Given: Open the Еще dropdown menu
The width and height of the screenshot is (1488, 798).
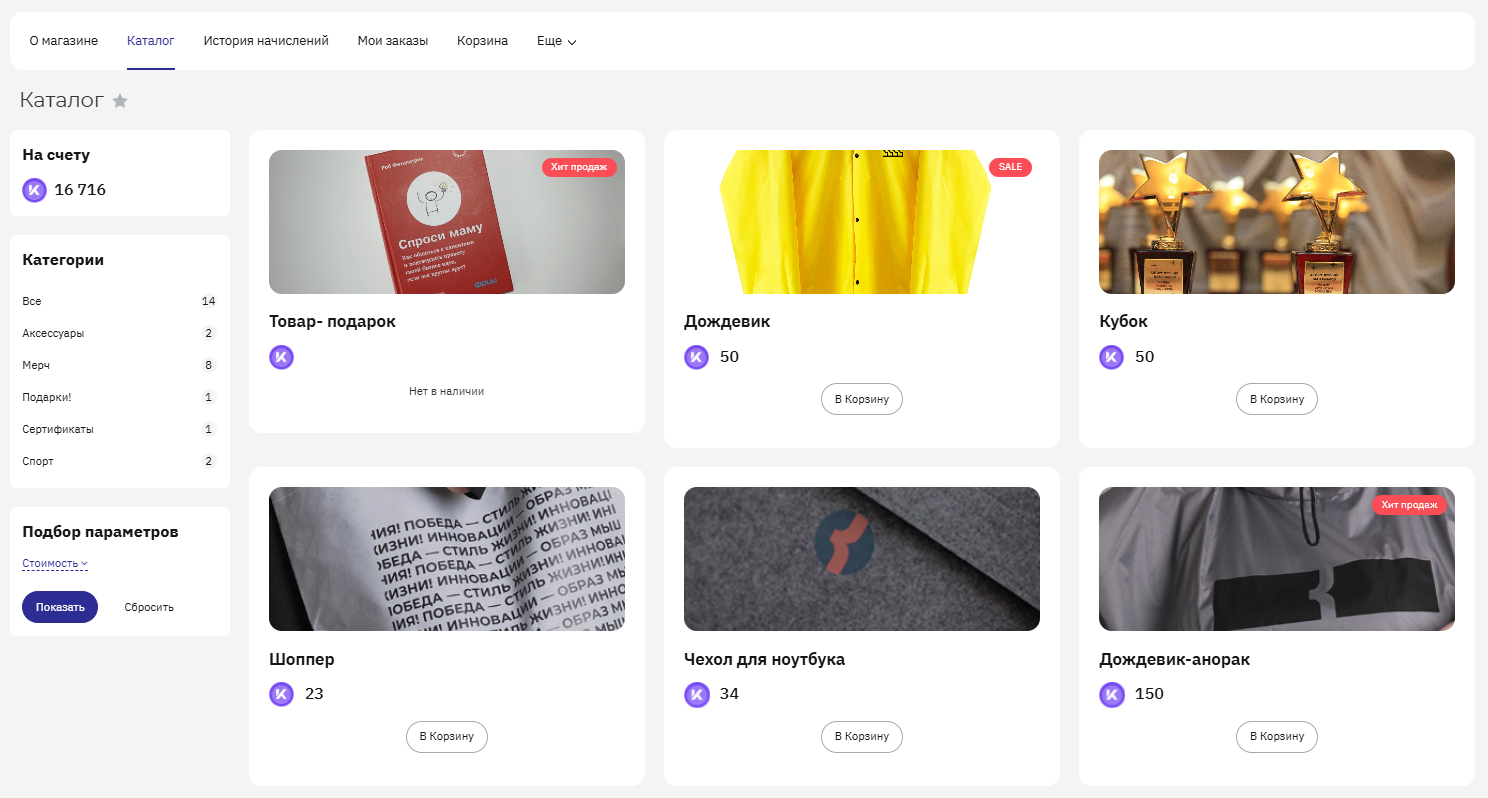Looking at the screenshot, I should (x=557, y=41).
